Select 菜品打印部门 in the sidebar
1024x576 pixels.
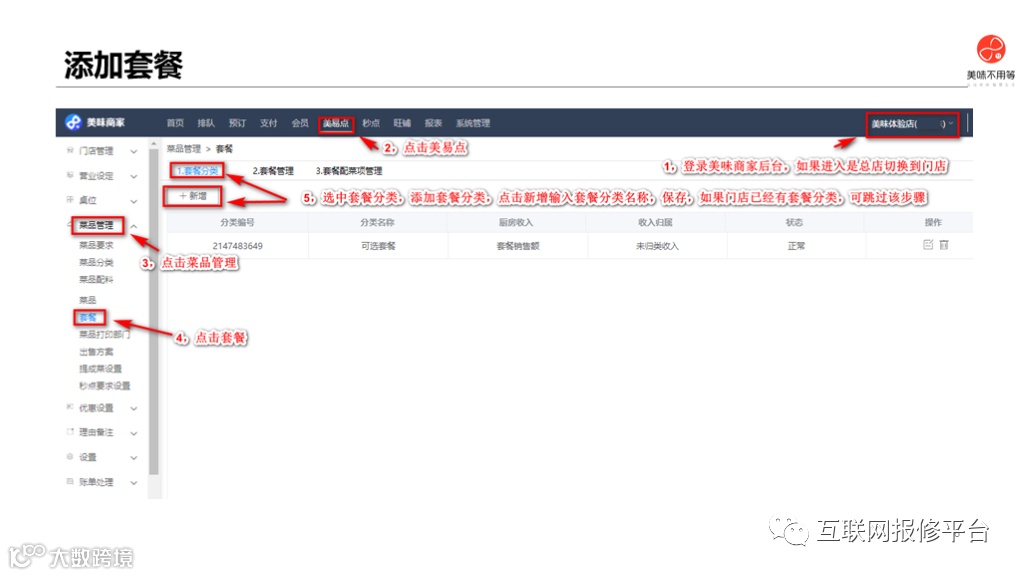(104, 334)
